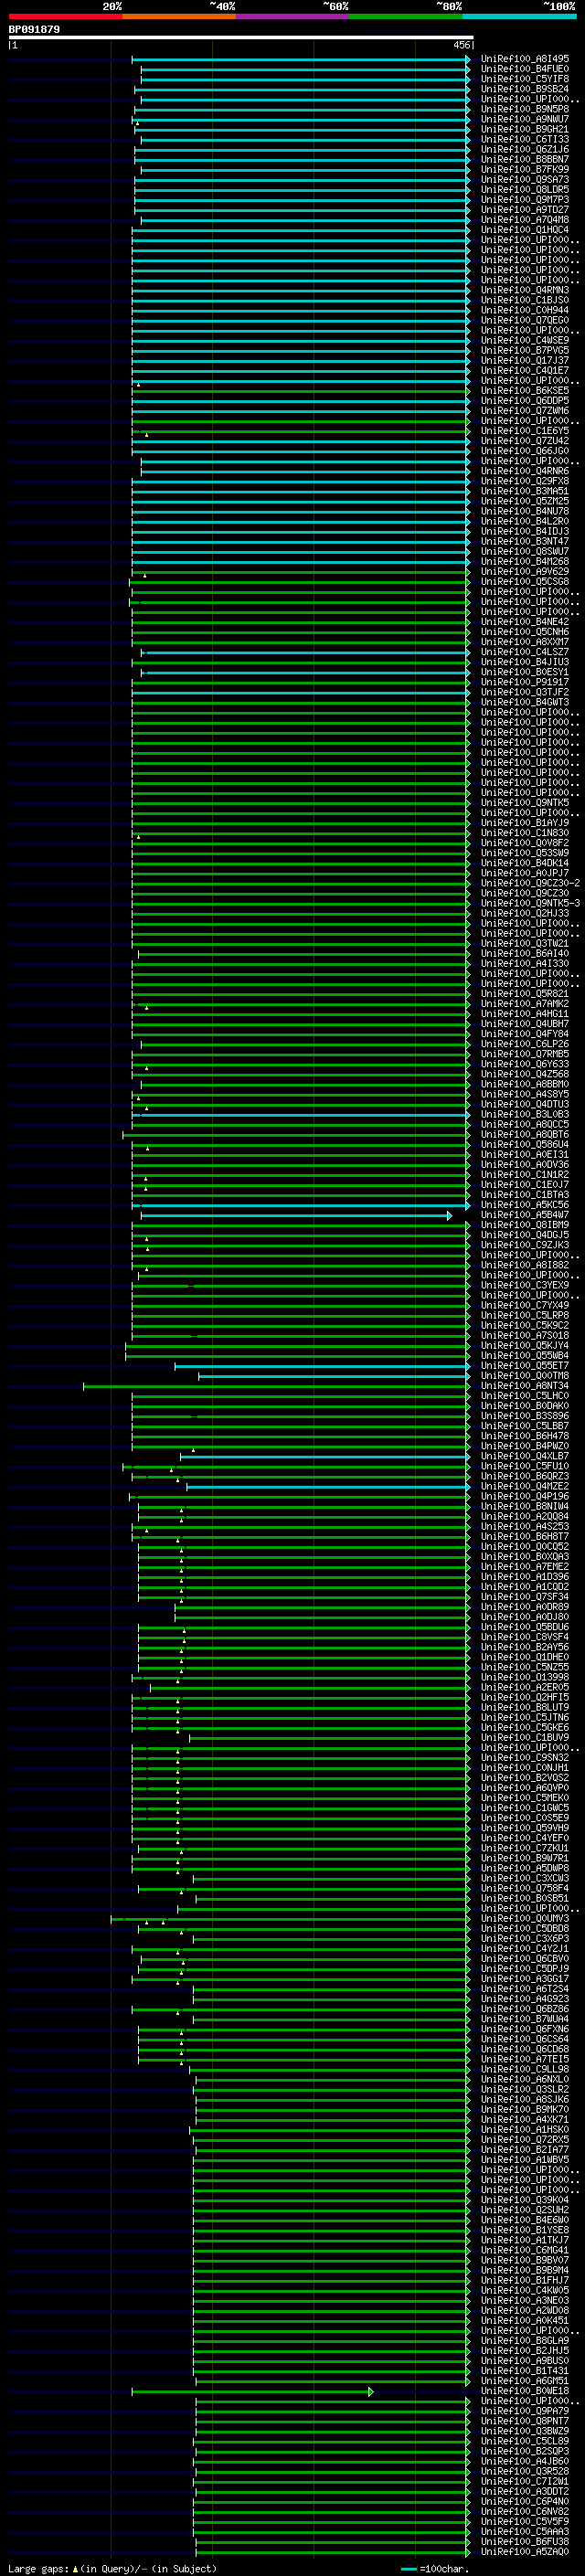Select hit UniRef100_C5YIF8

coord(525,79)
